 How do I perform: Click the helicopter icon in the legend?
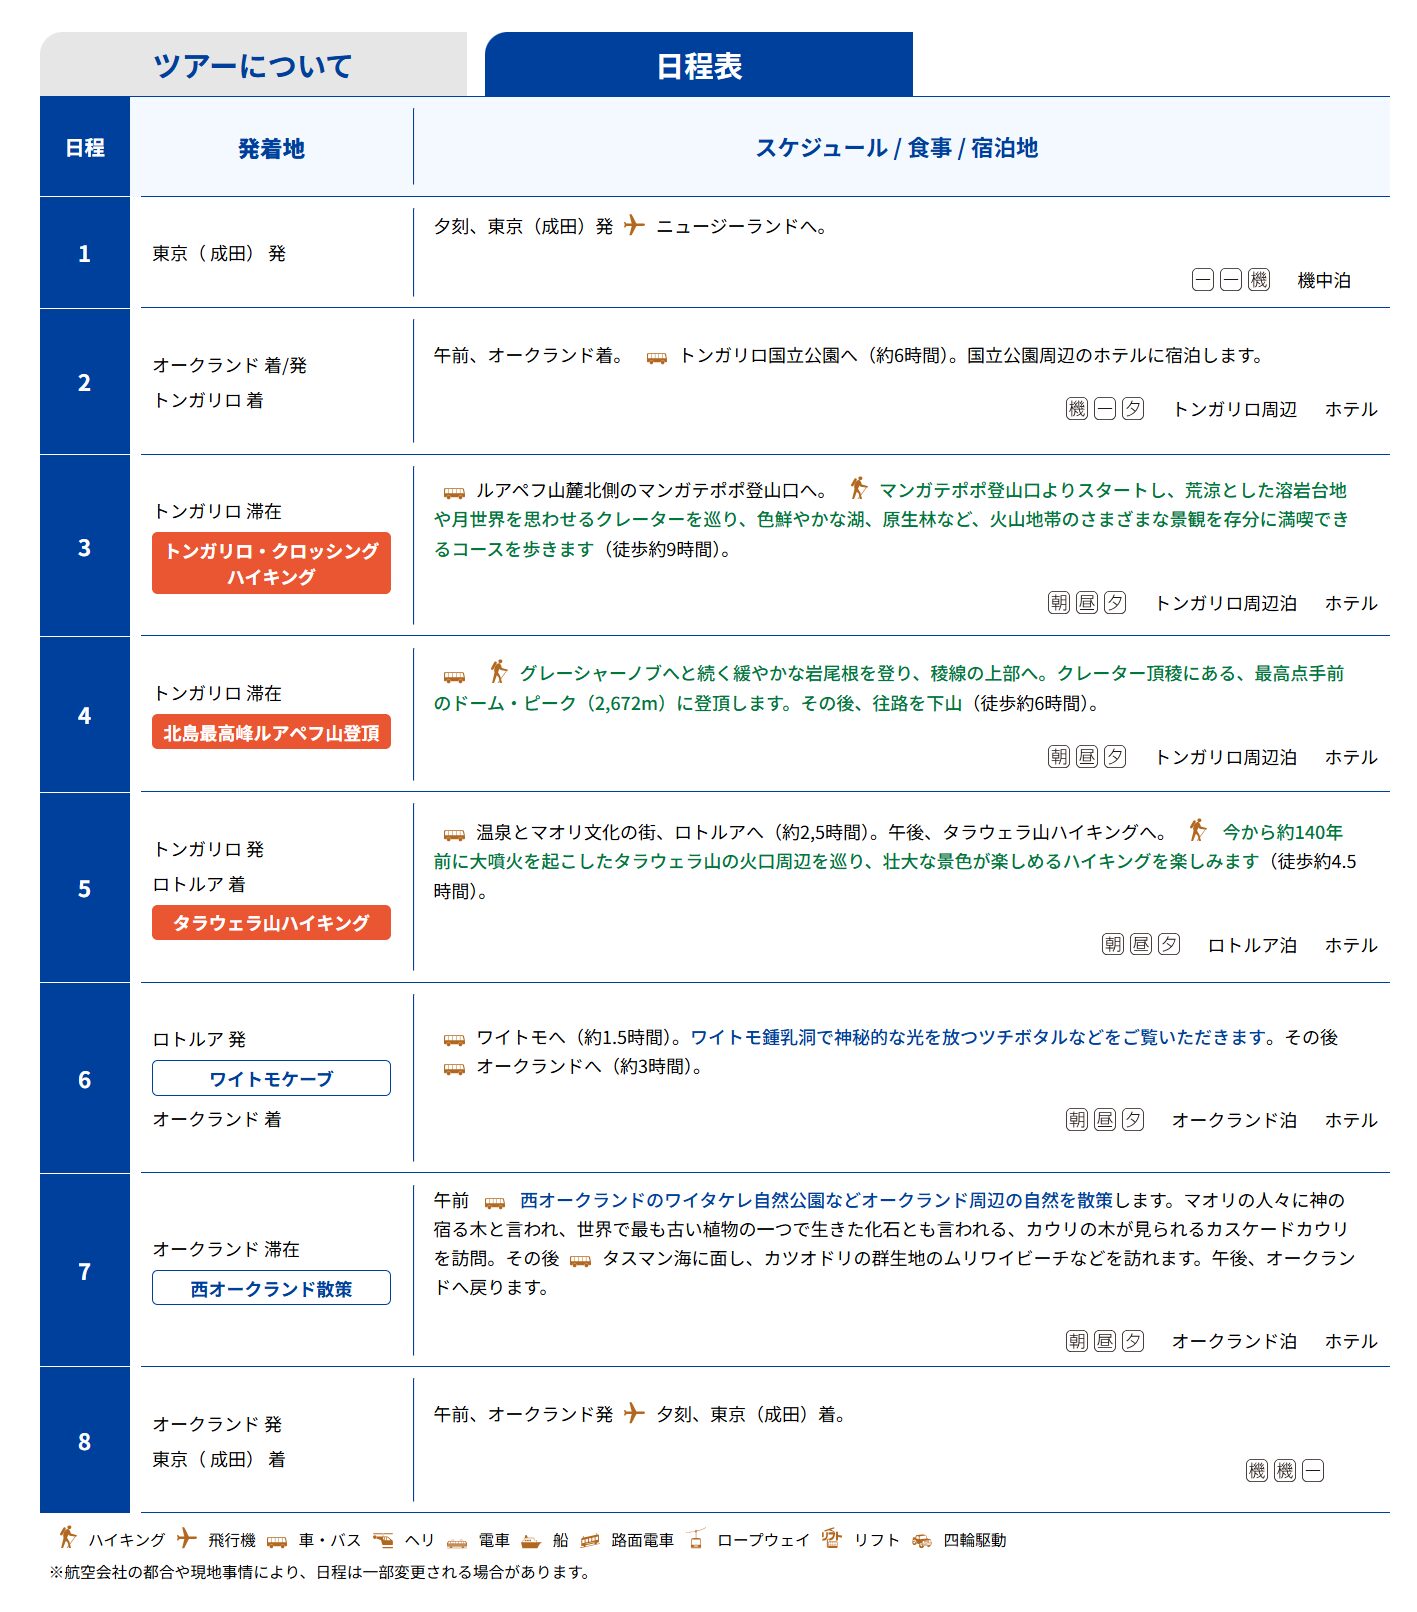point(383,1540)
